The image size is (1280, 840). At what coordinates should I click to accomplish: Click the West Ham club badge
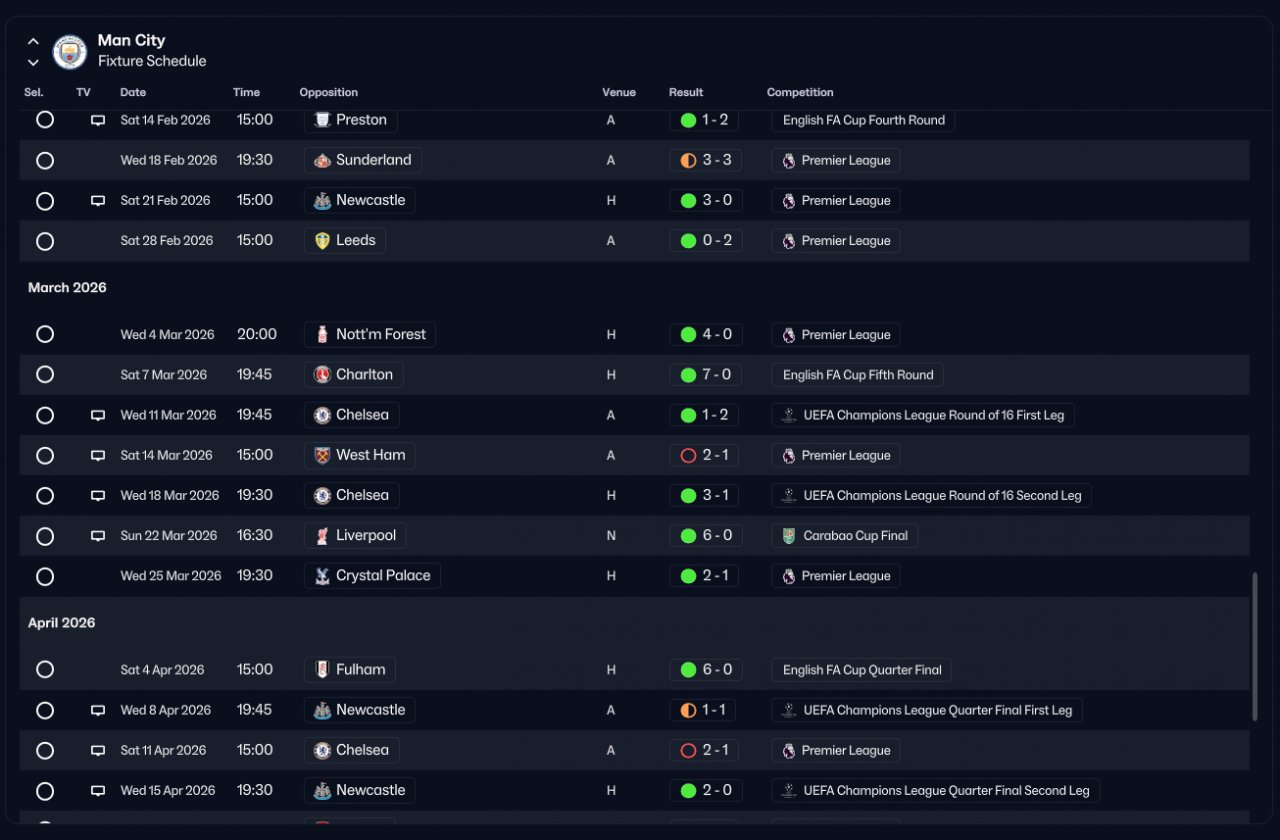(322, 455)
